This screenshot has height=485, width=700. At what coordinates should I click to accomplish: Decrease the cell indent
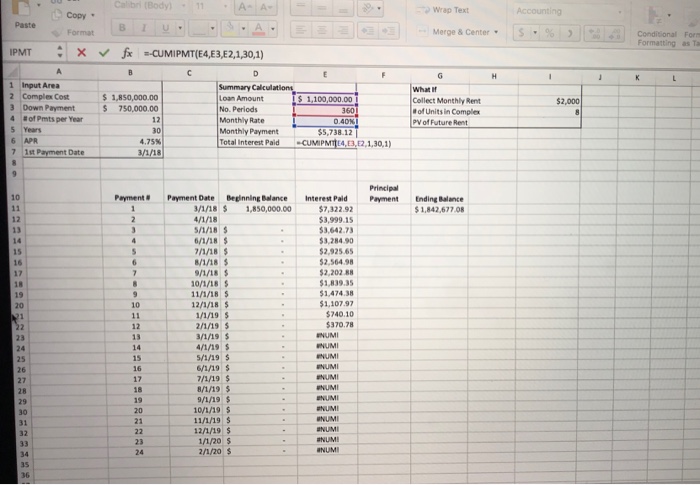(368, 31)
